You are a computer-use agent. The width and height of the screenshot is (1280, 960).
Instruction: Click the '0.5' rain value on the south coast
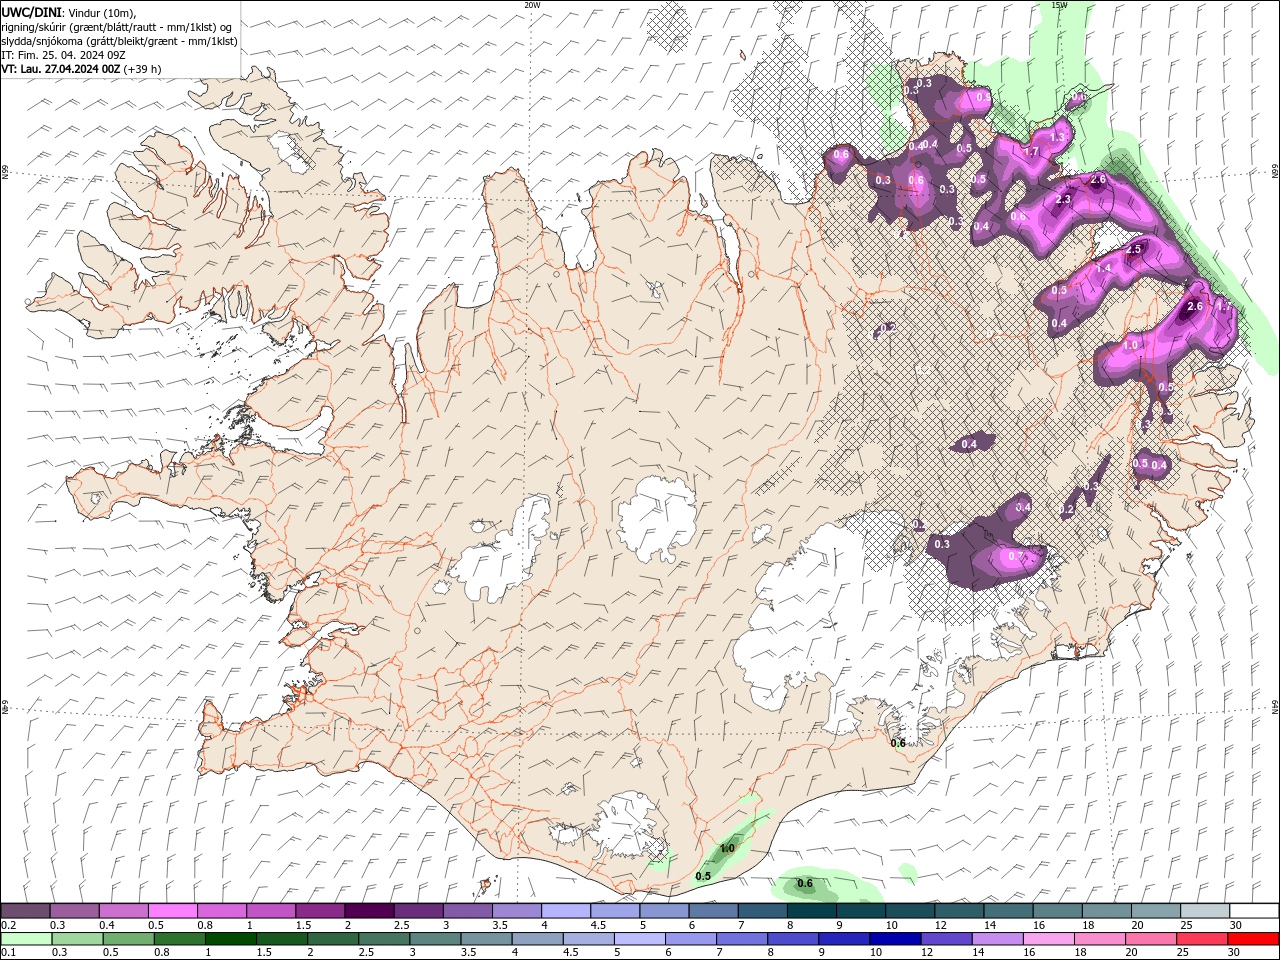[703, 876]
